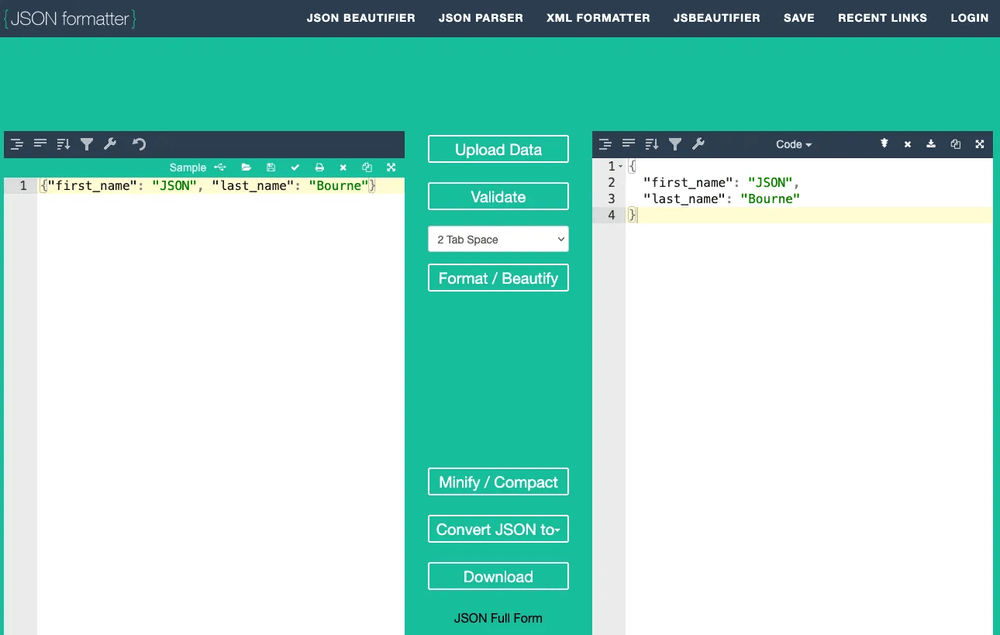Download output using the download arrow icon
The image size is (1000, 635).
931,144
